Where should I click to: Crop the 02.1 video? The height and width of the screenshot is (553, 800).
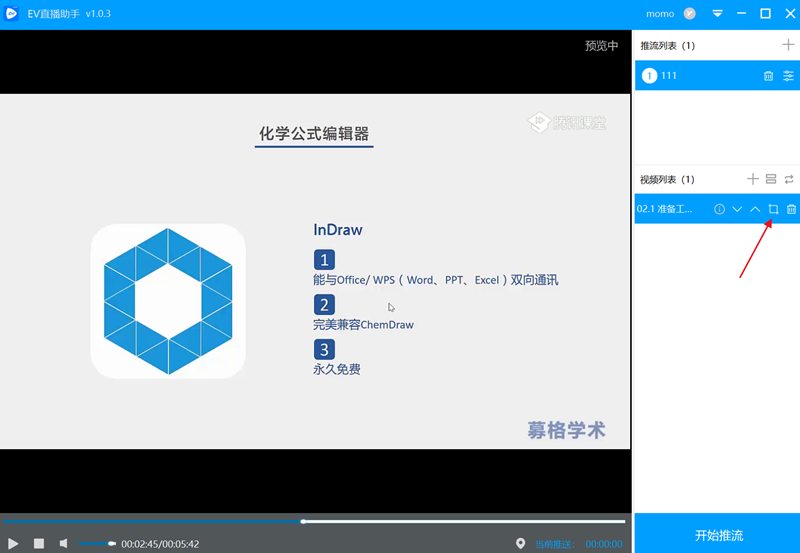pyautogui.click(x=773, y=209)
